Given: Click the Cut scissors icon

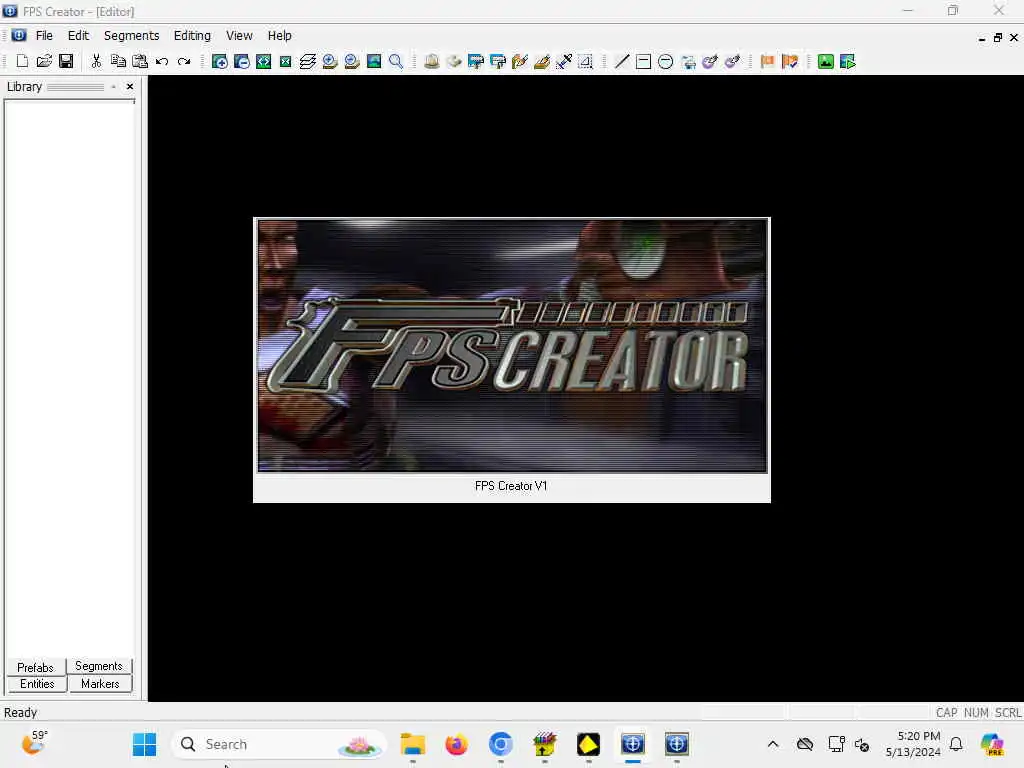Looking at the screenshot, I should tap(97, 61).
